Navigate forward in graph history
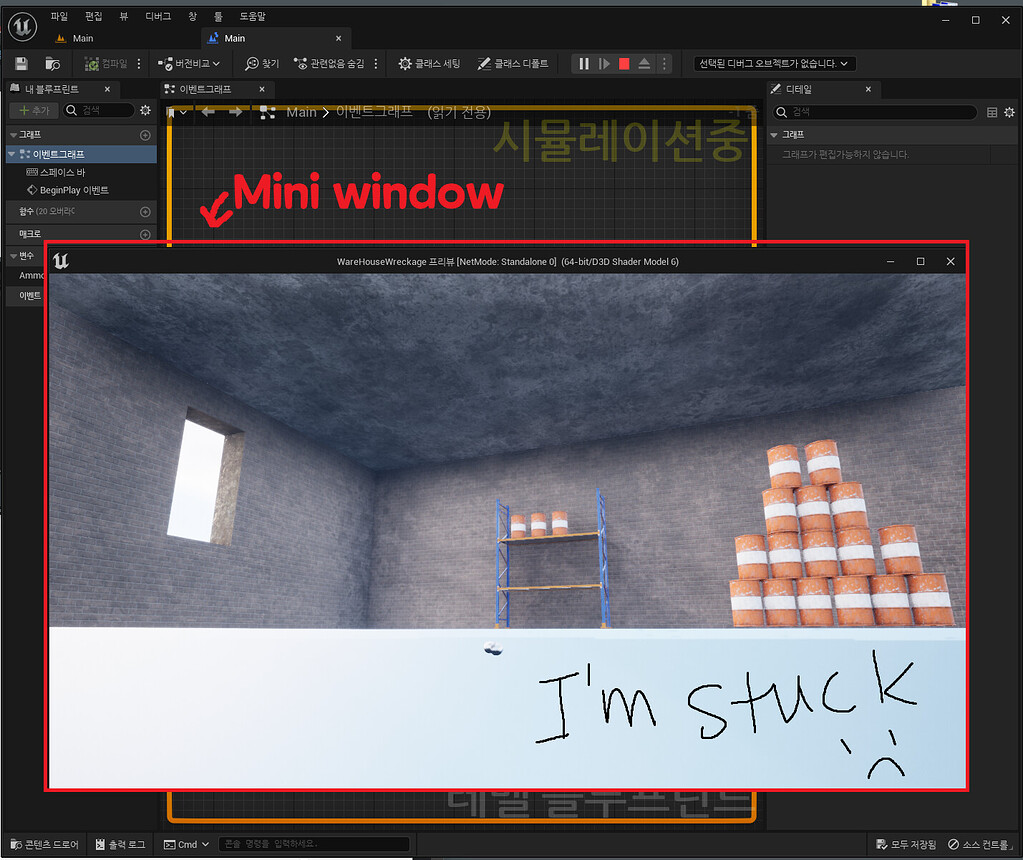The width and height of the screenshot is (1023, 860). click(x=236, y=112)
